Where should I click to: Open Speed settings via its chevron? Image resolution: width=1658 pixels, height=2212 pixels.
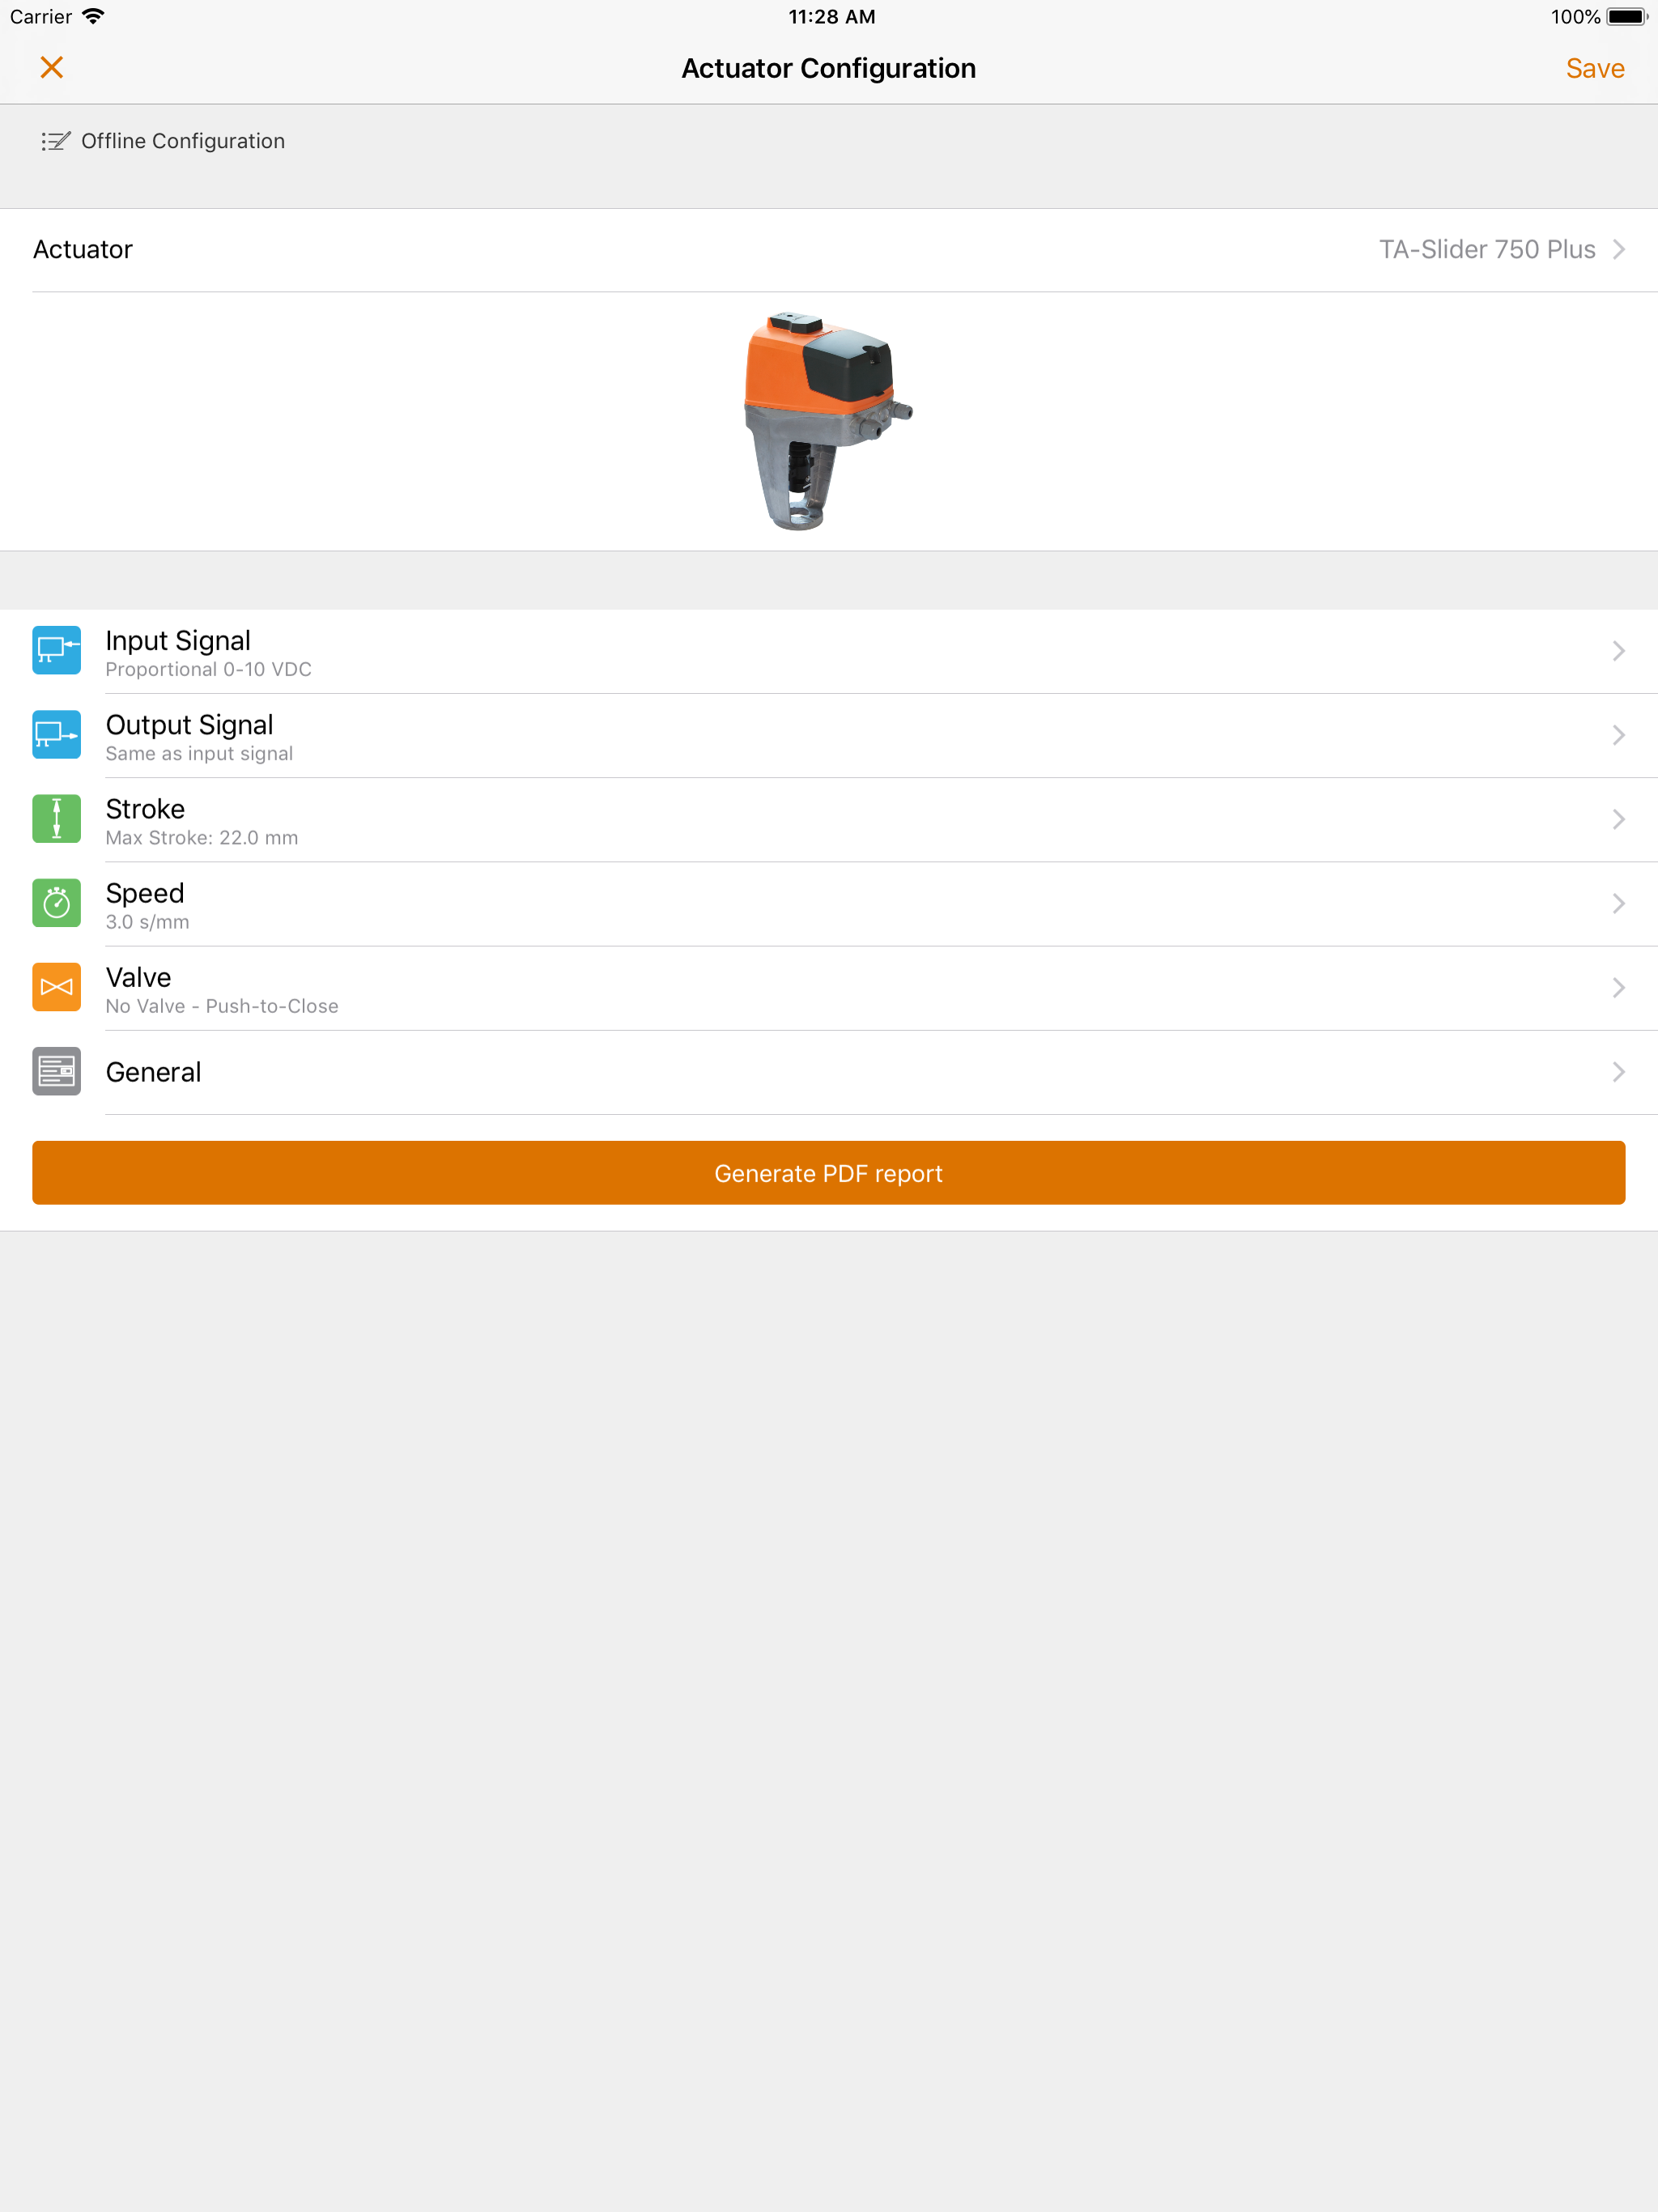(1618, 903)
